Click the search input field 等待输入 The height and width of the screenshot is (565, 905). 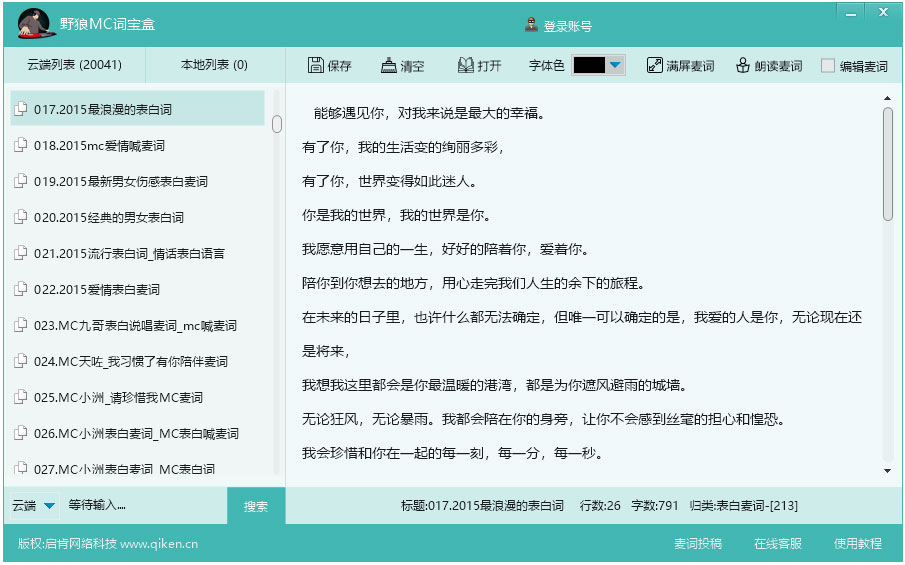[x=145, y=506]
